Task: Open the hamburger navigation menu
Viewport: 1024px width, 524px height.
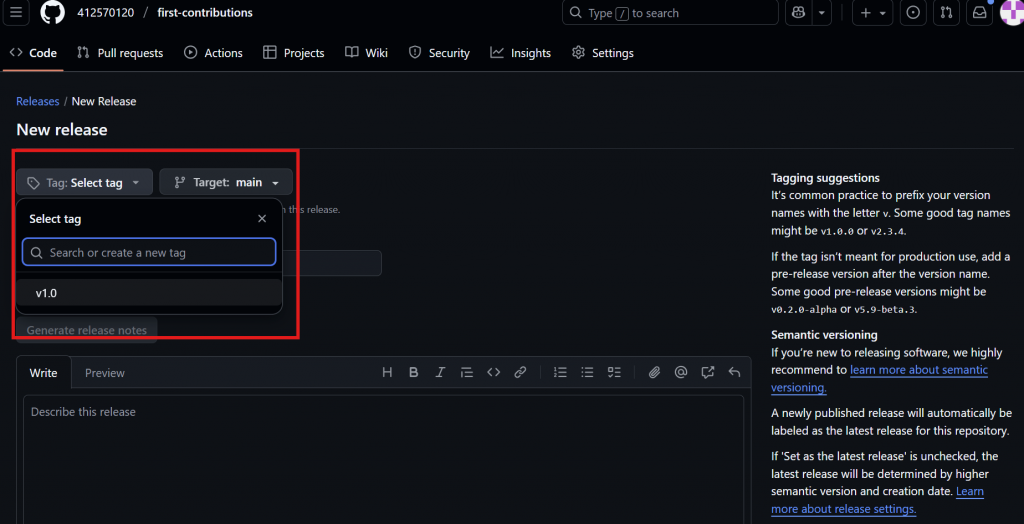Action: pyautogui.click(x=16, y=12)
